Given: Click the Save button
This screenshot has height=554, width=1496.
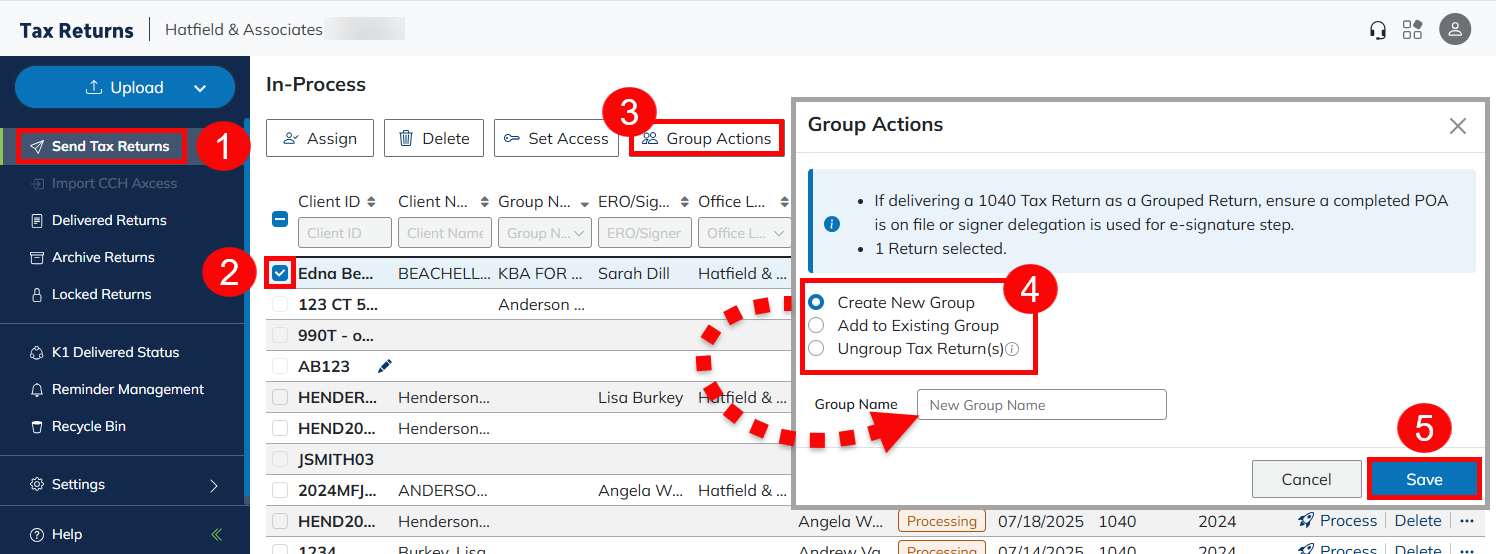Looking at the screenshot, I should [1423, 479].
